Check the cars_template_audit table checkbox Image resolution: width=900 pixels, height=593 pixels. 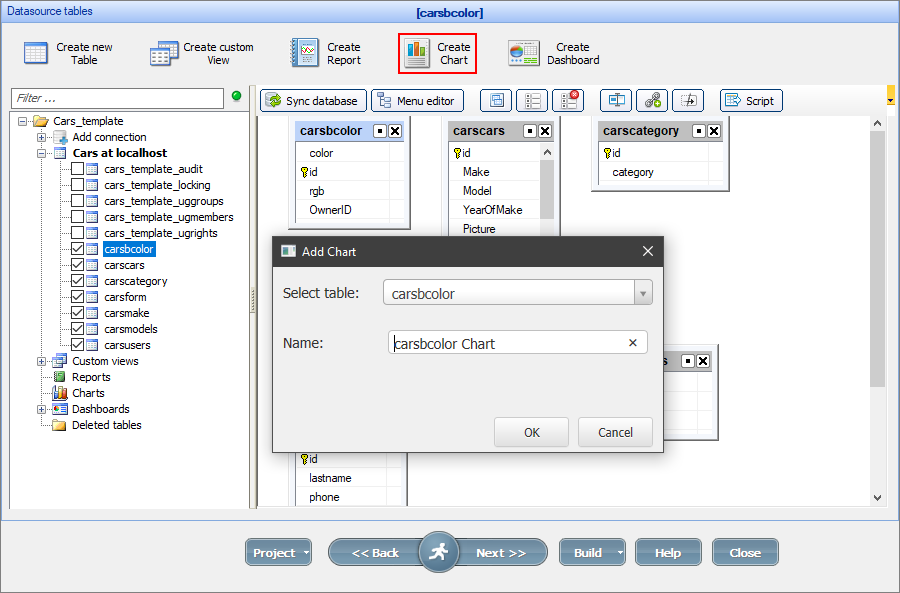pyautogui.click(x=77, y=169)
